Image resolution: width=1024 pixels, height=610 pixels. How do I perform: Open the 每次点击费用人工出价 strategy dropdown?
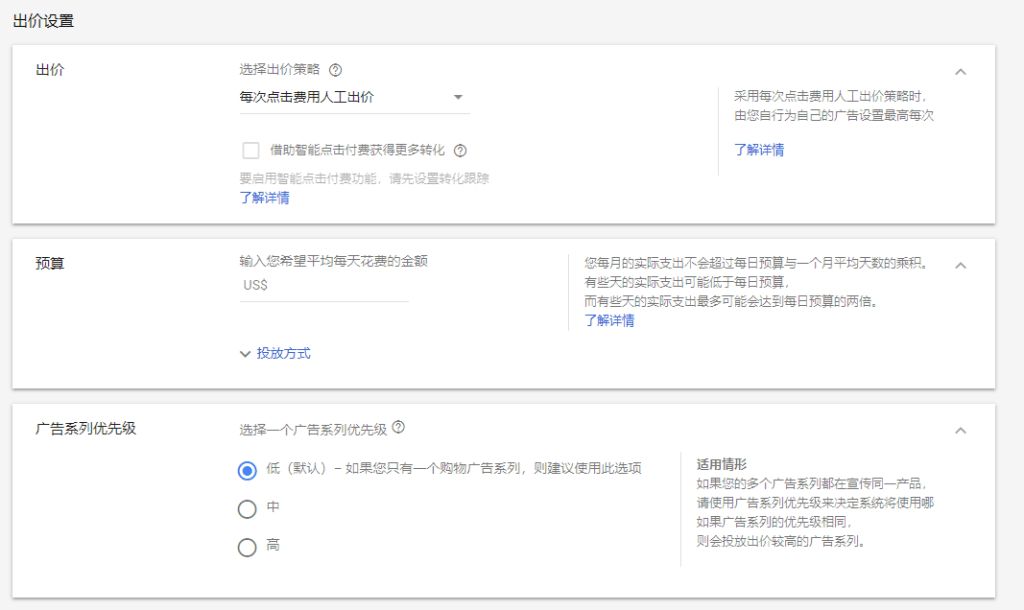click(353, 98)
